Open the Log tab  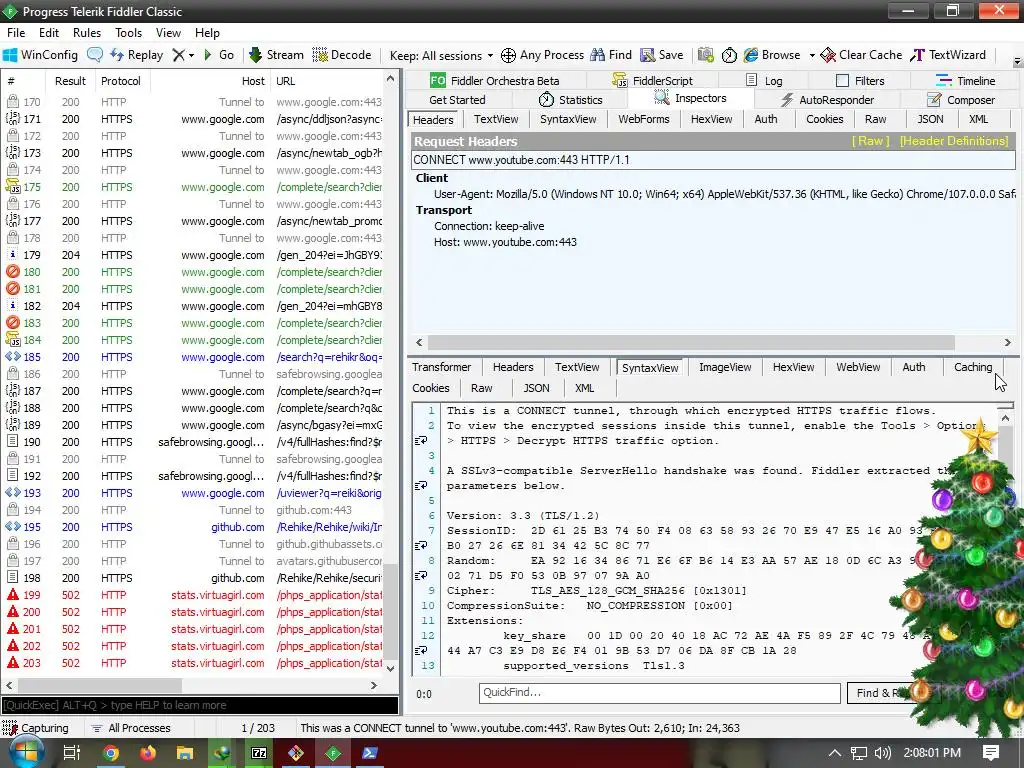[764, 81]
